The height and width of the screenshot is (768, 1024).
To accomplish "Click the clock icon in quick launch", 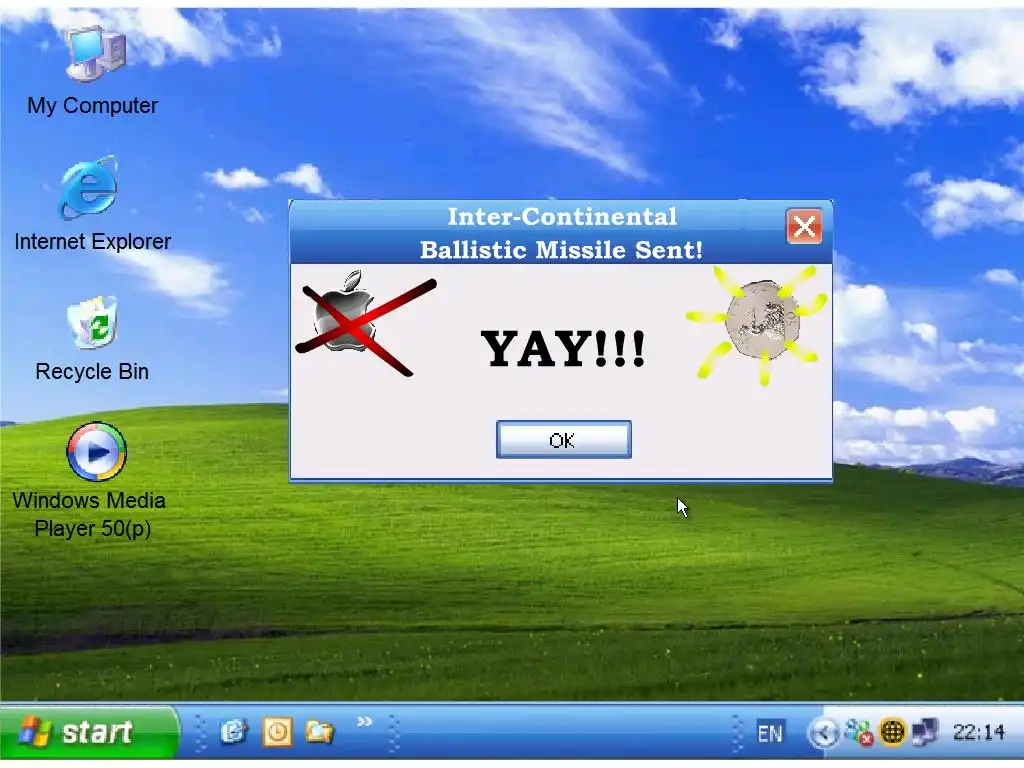I will [277, 731].
